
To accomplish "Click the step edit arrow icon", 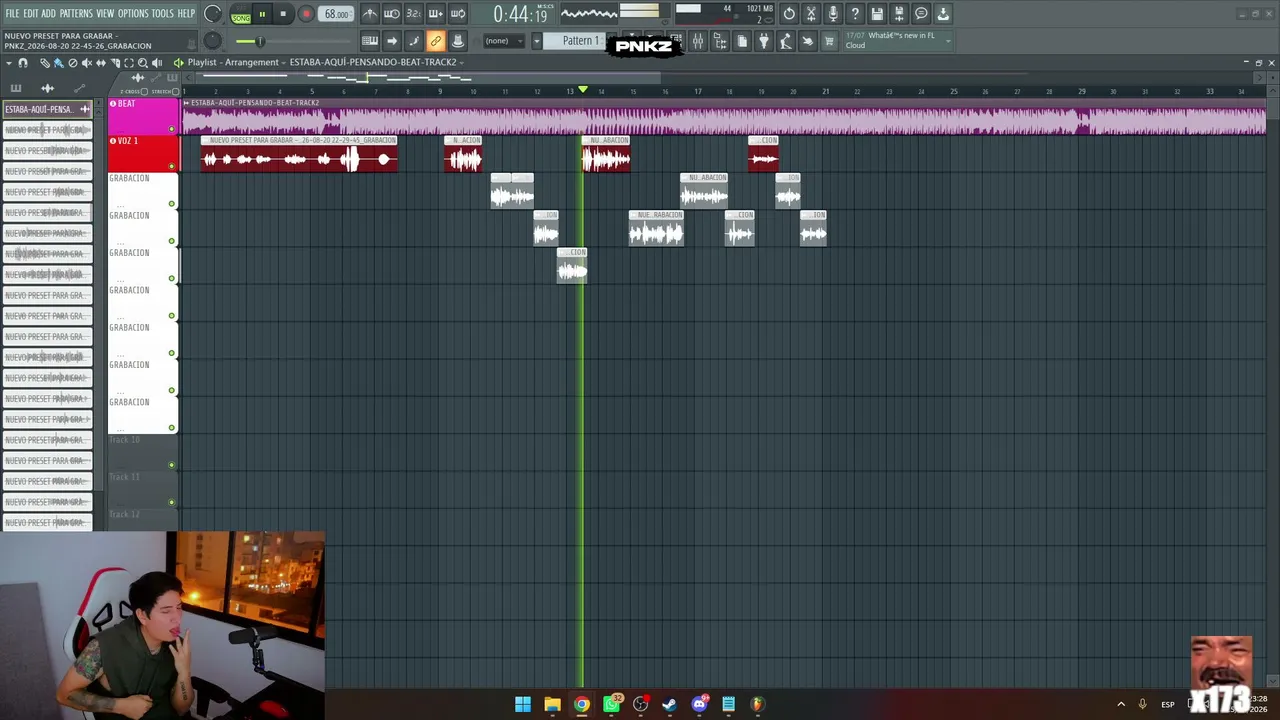I will pos(392,41).
